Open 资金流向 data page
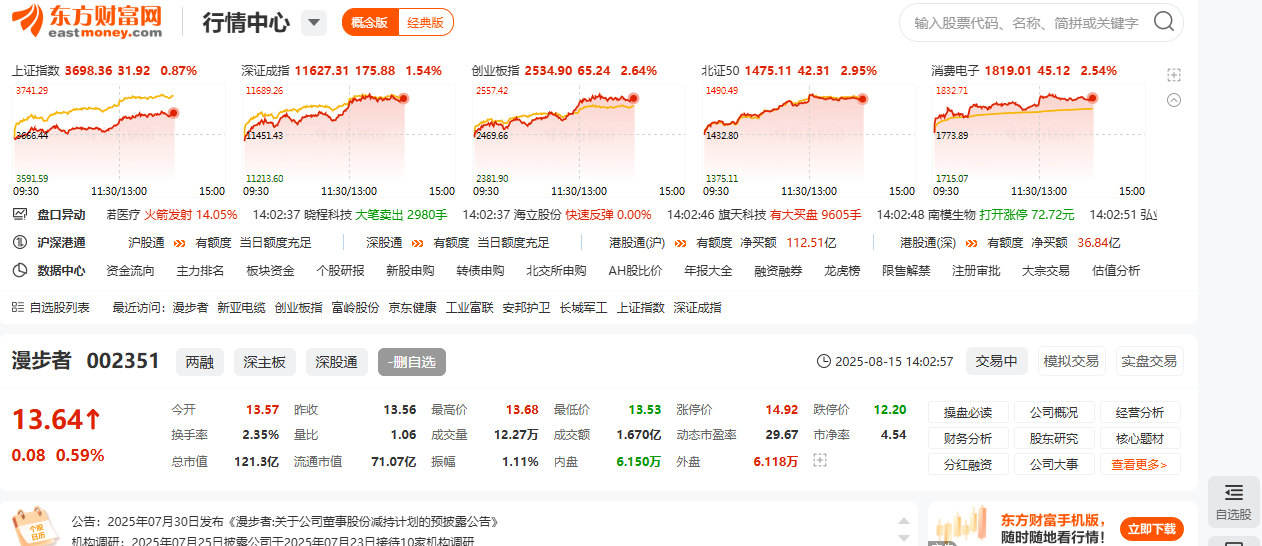The width and height of the screenshot is (1262, 546). point(130,270)
